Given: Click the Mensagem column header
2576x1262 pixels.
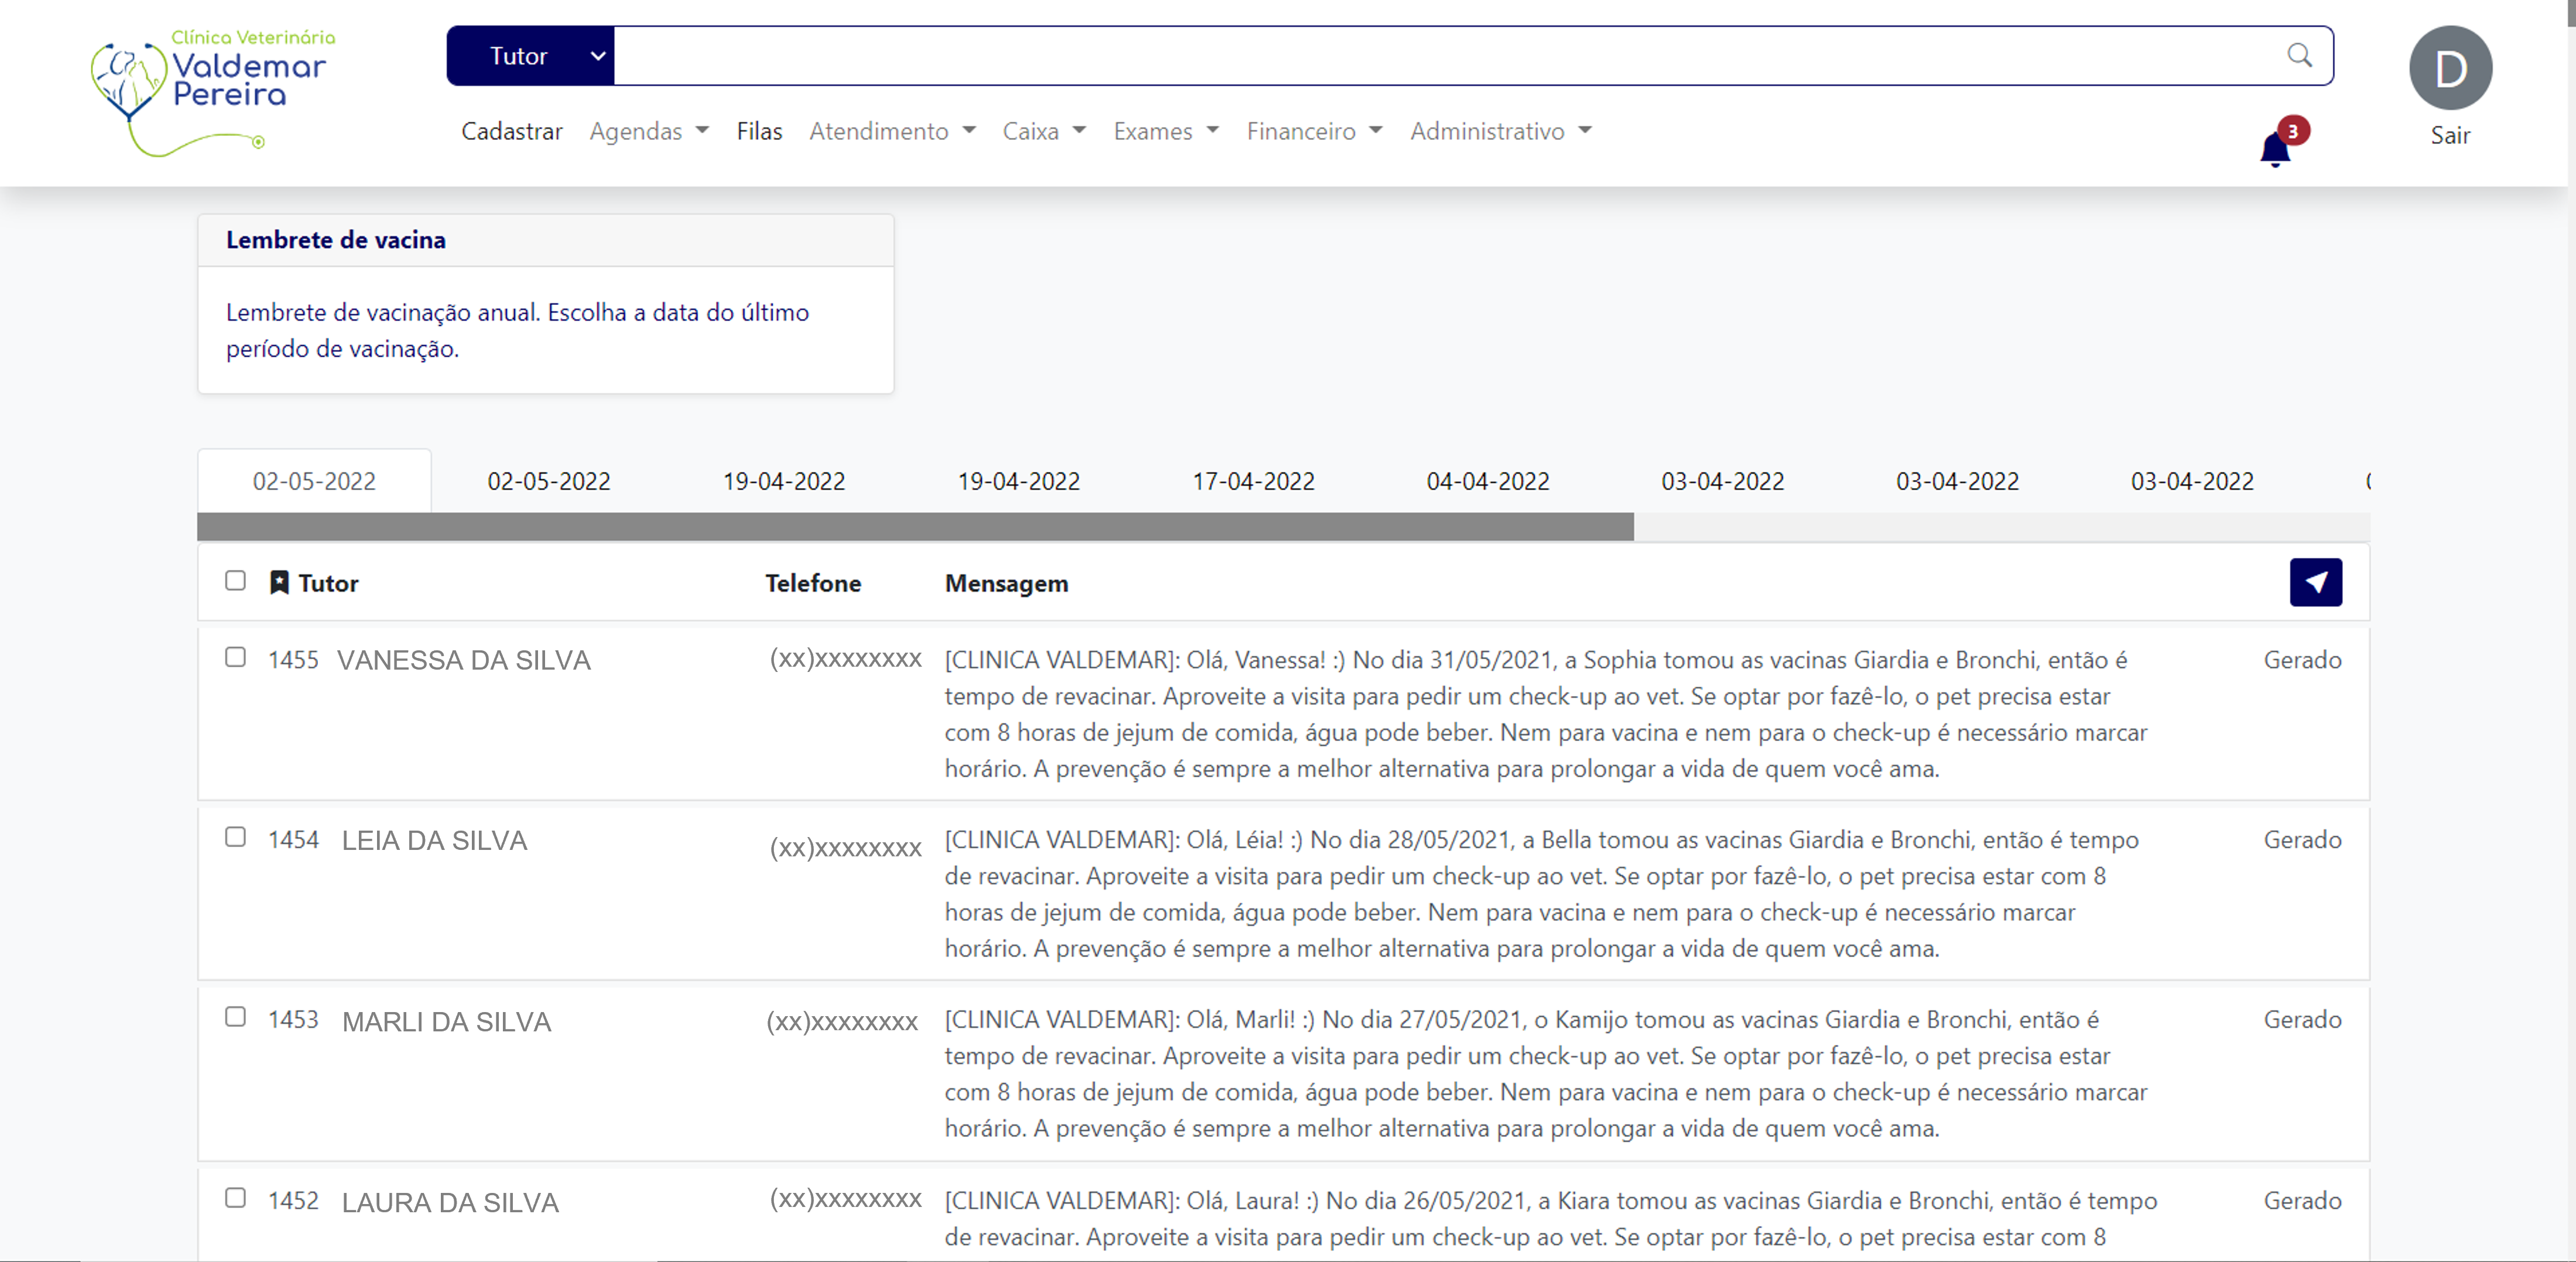Looking at the screenshot, I should coord(1006,583).
